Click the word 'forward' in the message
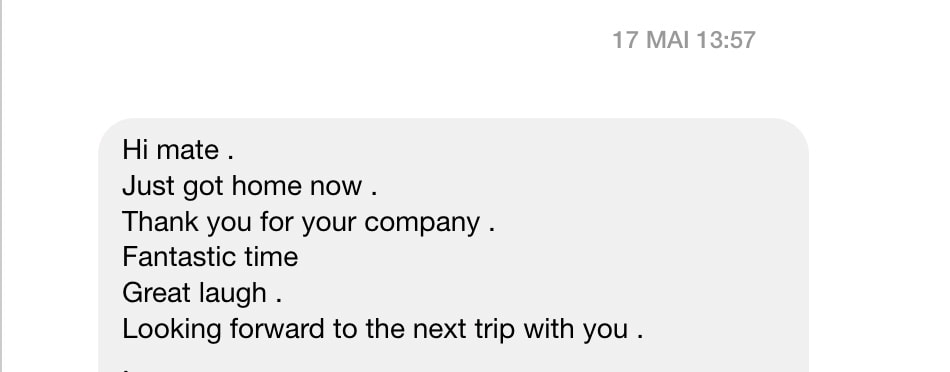Viewport: 950px width, 372px height. [x=277, y=329]
